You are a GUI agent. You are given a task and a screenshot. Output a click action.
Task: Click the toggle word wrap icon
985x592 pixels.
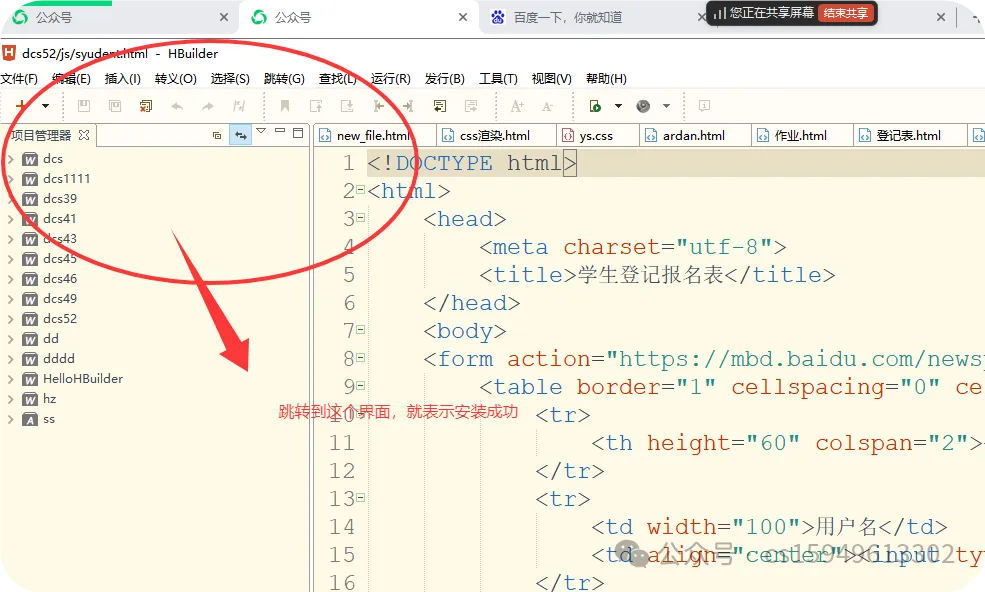click(x=440, y=106)
